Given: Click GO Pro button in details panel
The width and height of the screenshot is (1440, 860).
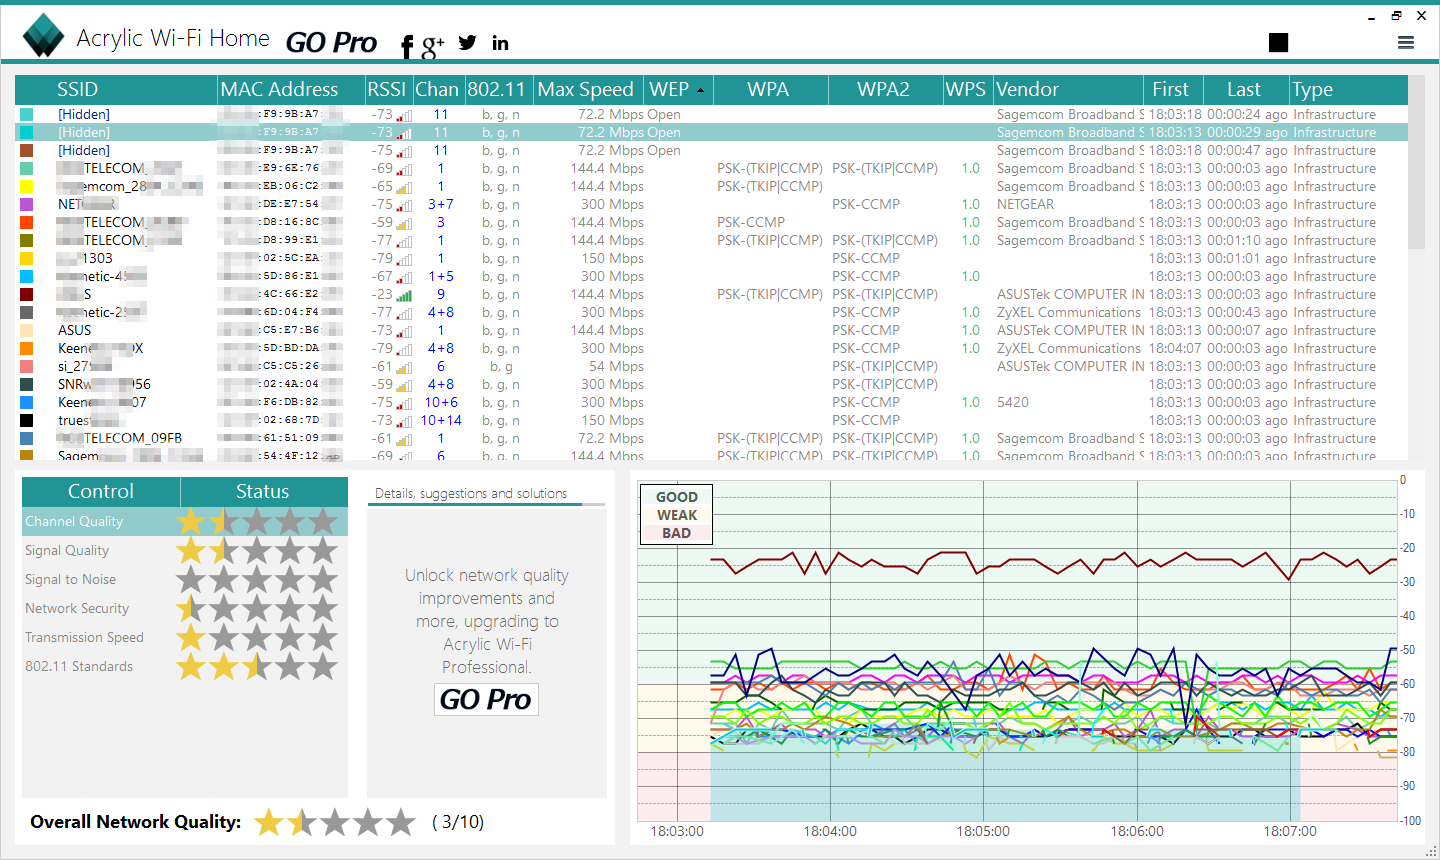Looking at the screenshot, I should pyautogui.click(x=486, y=699).
